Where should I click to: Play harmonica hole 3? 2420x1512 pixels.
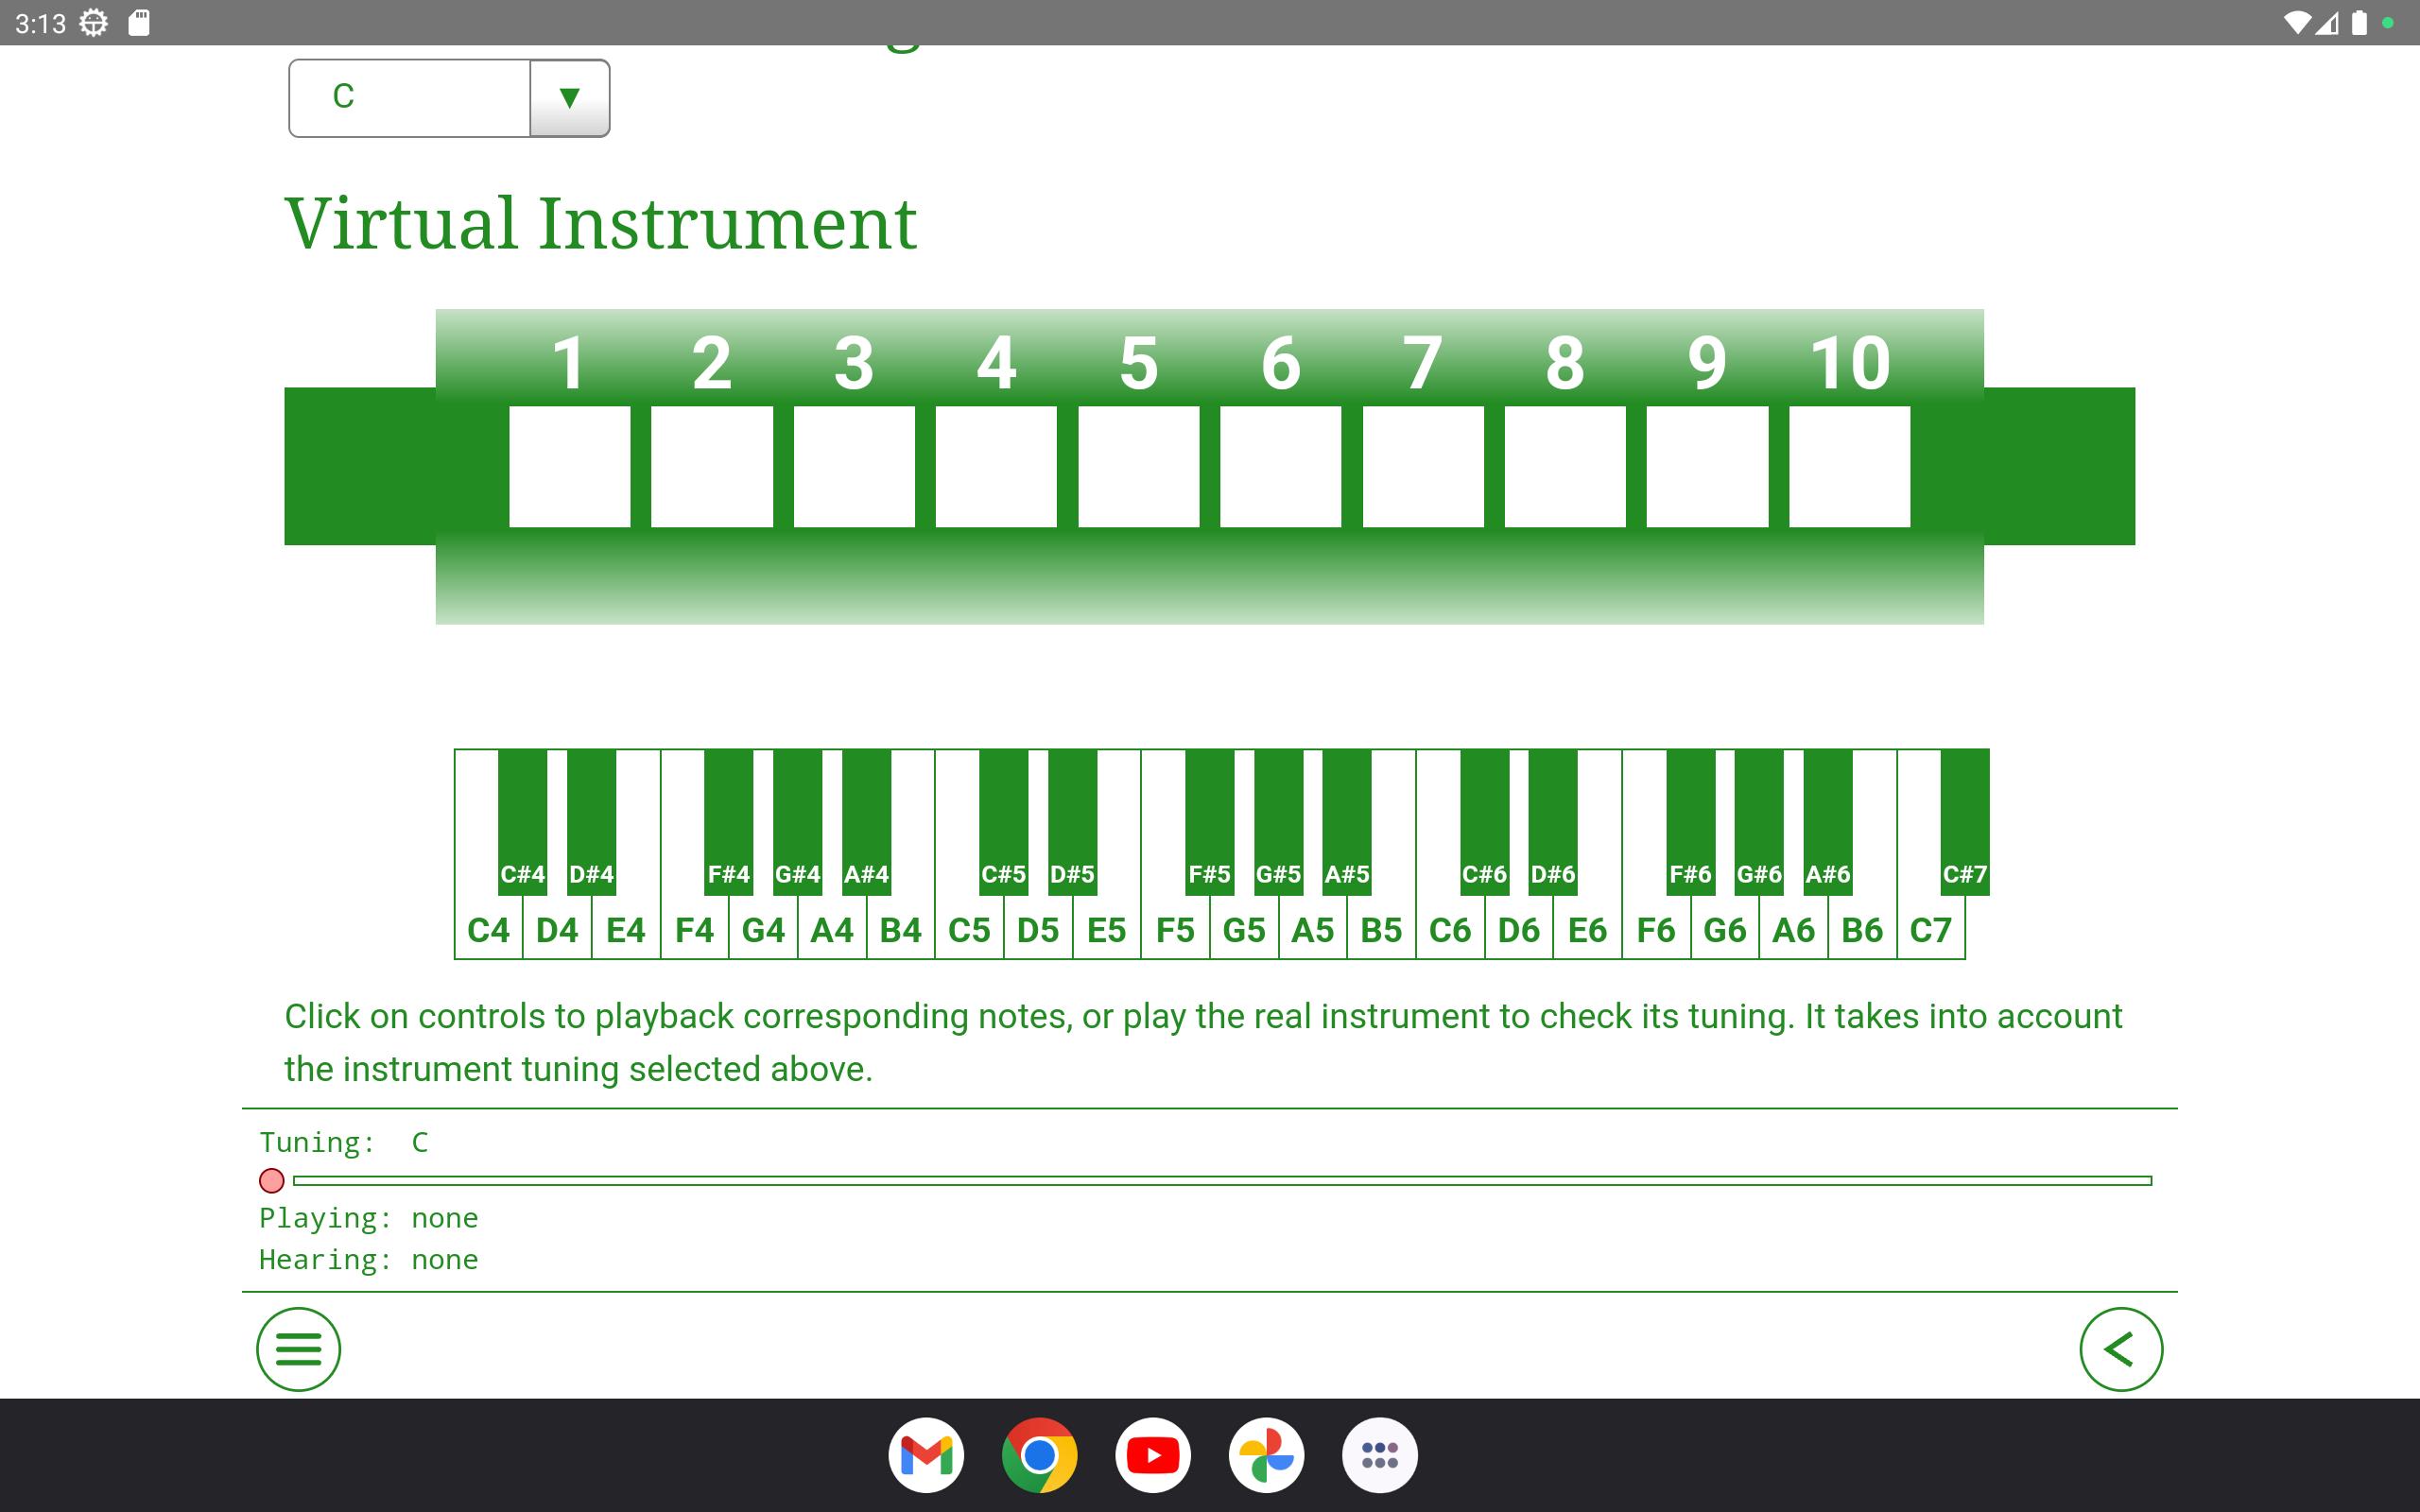click(854, 466)
